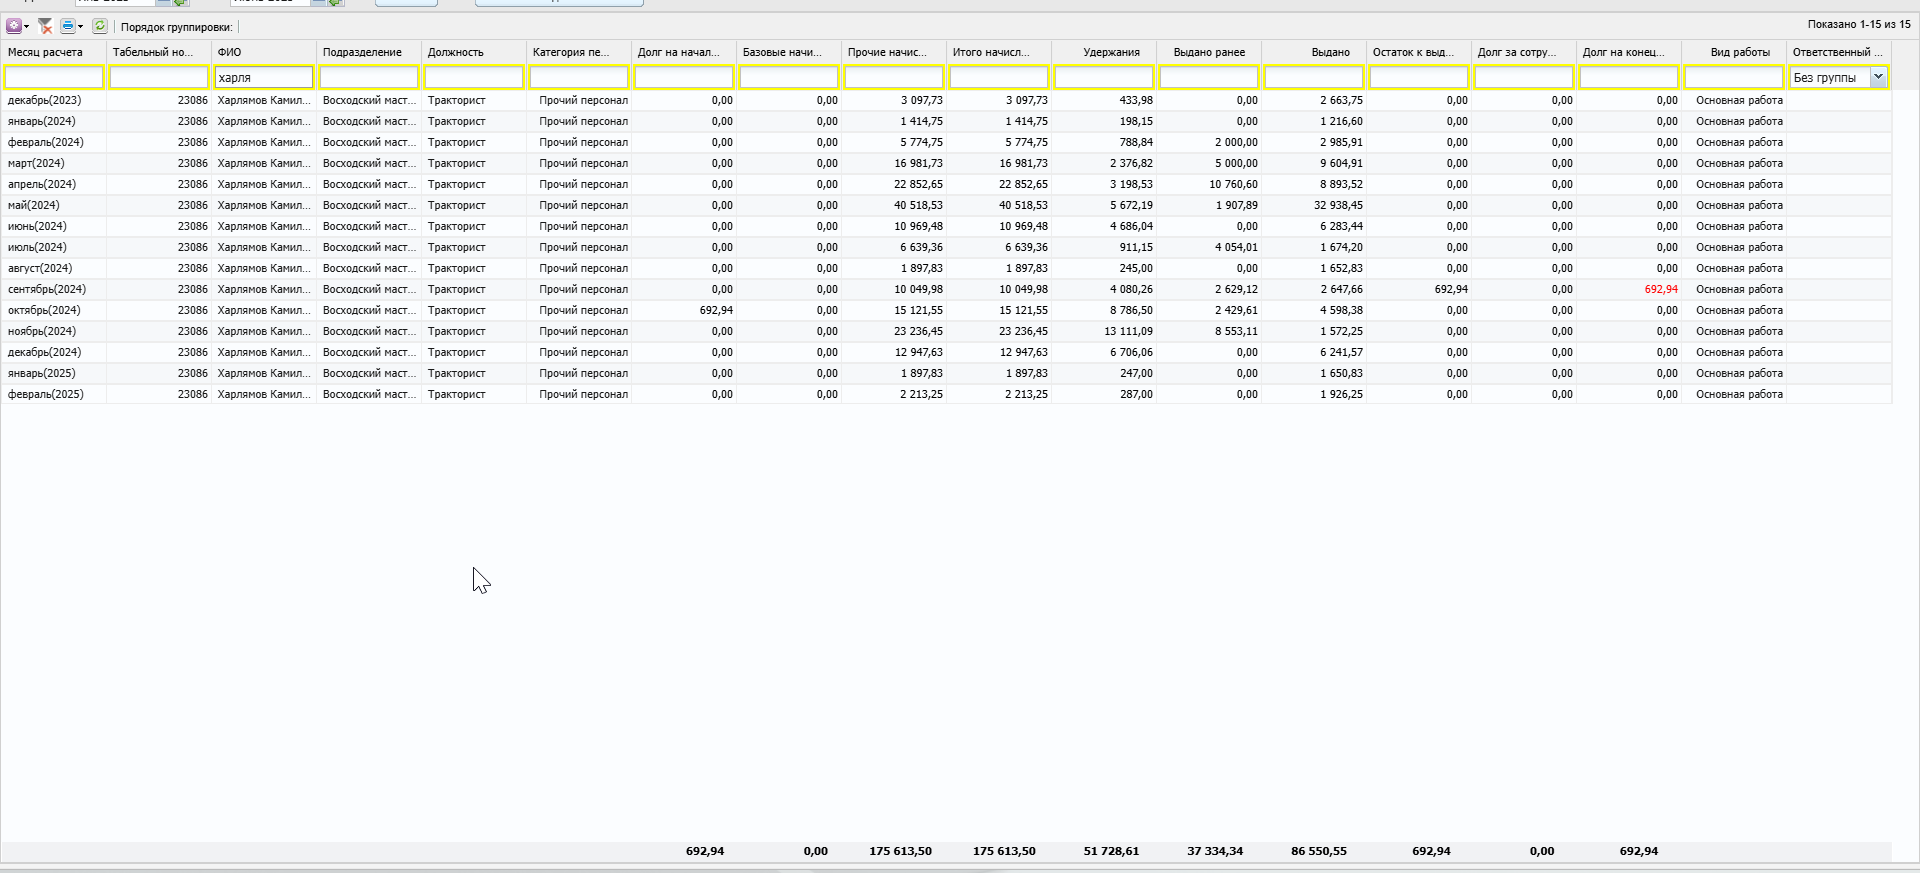Focus the Удержания filter field
This screenshot has width=1920, height=873.
click(x=1104, y=77)
